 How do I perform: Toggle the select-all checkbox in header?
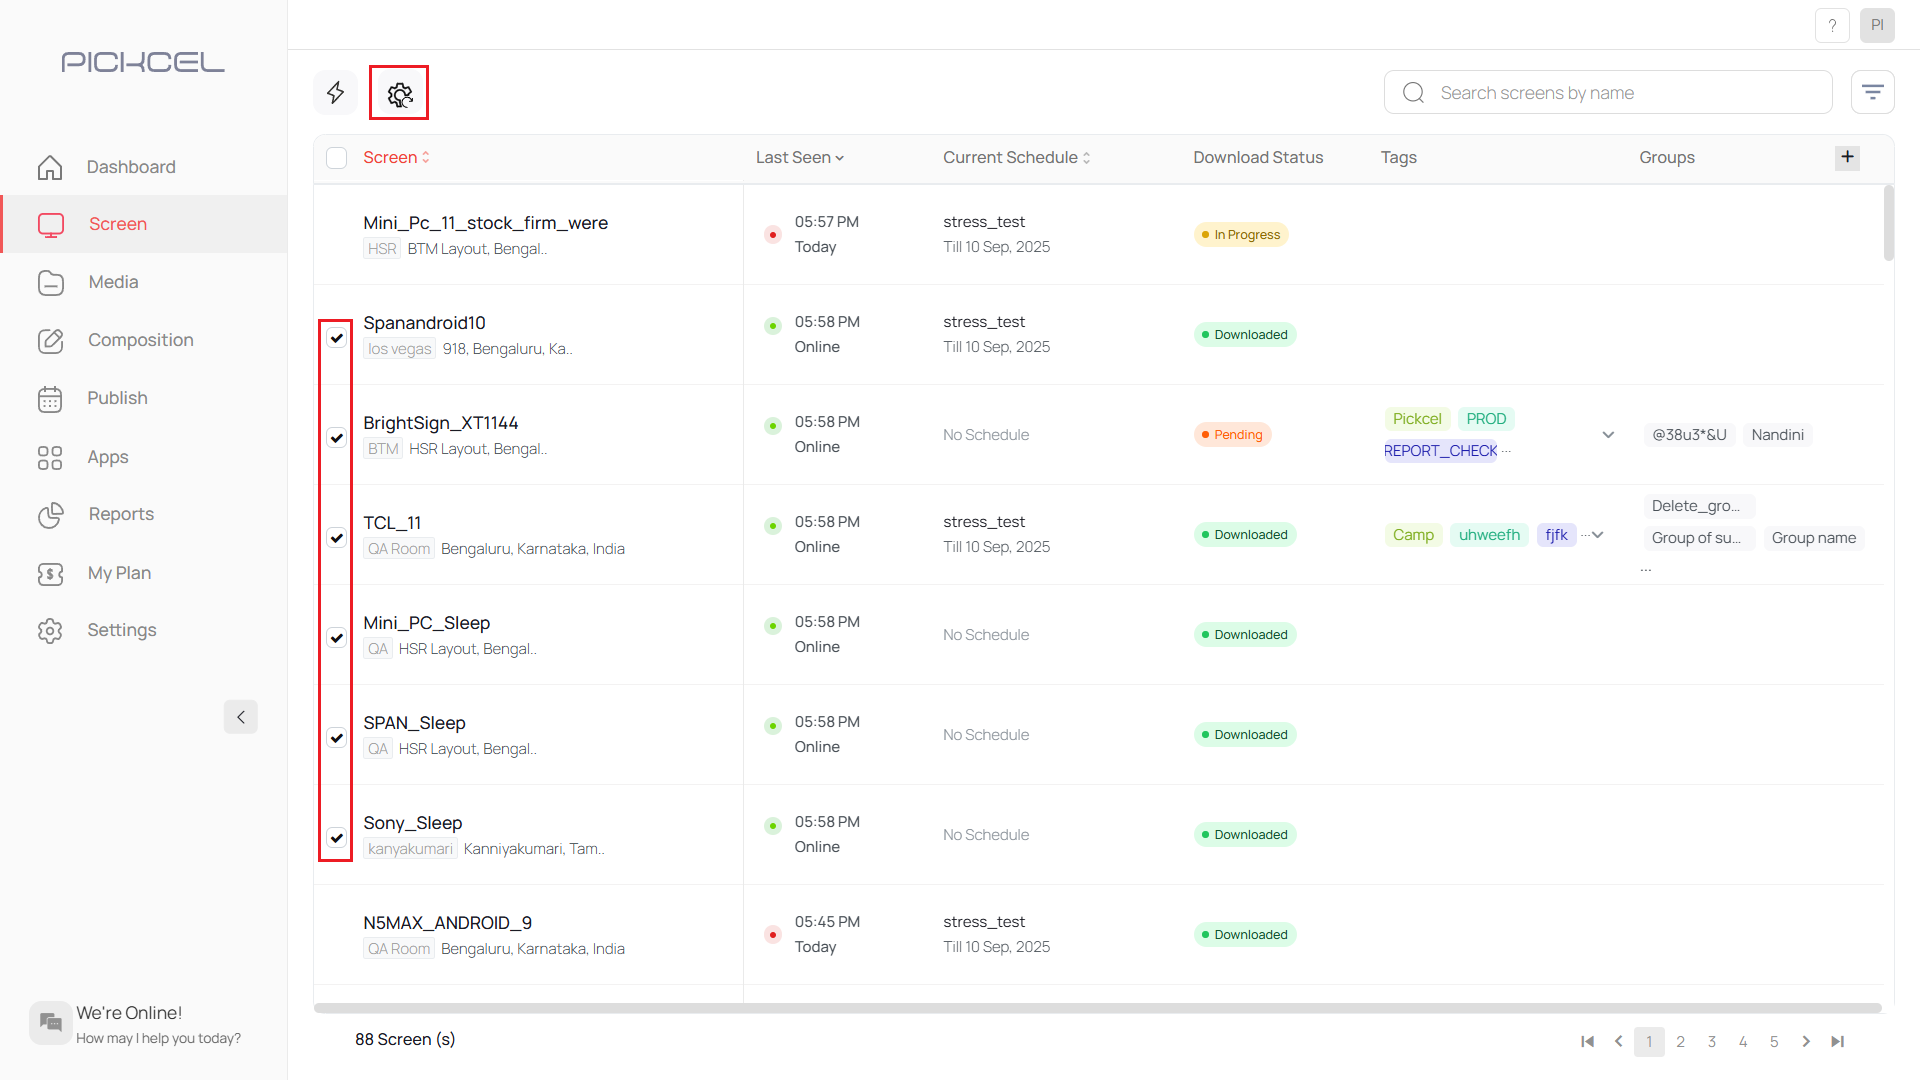tap(337, 157)
